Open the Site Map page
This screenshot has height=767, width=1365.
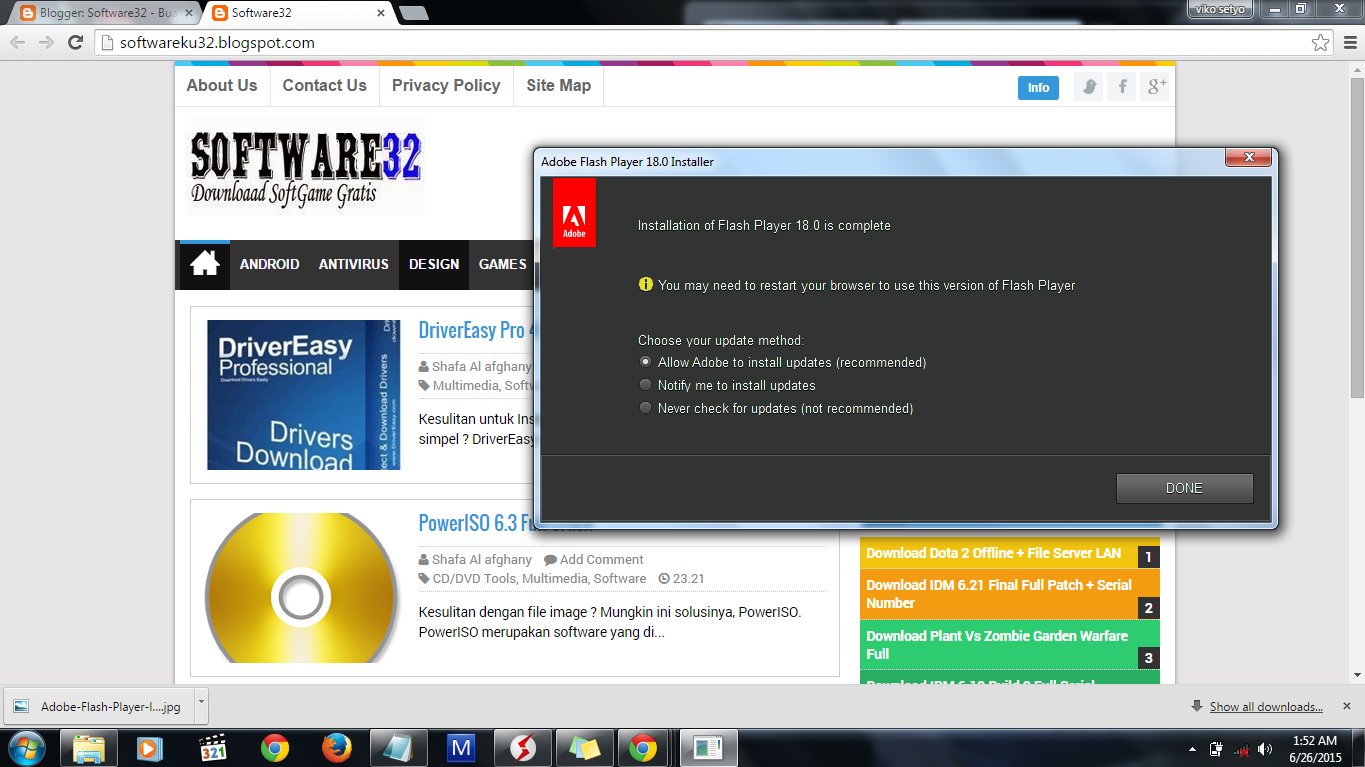559,86
